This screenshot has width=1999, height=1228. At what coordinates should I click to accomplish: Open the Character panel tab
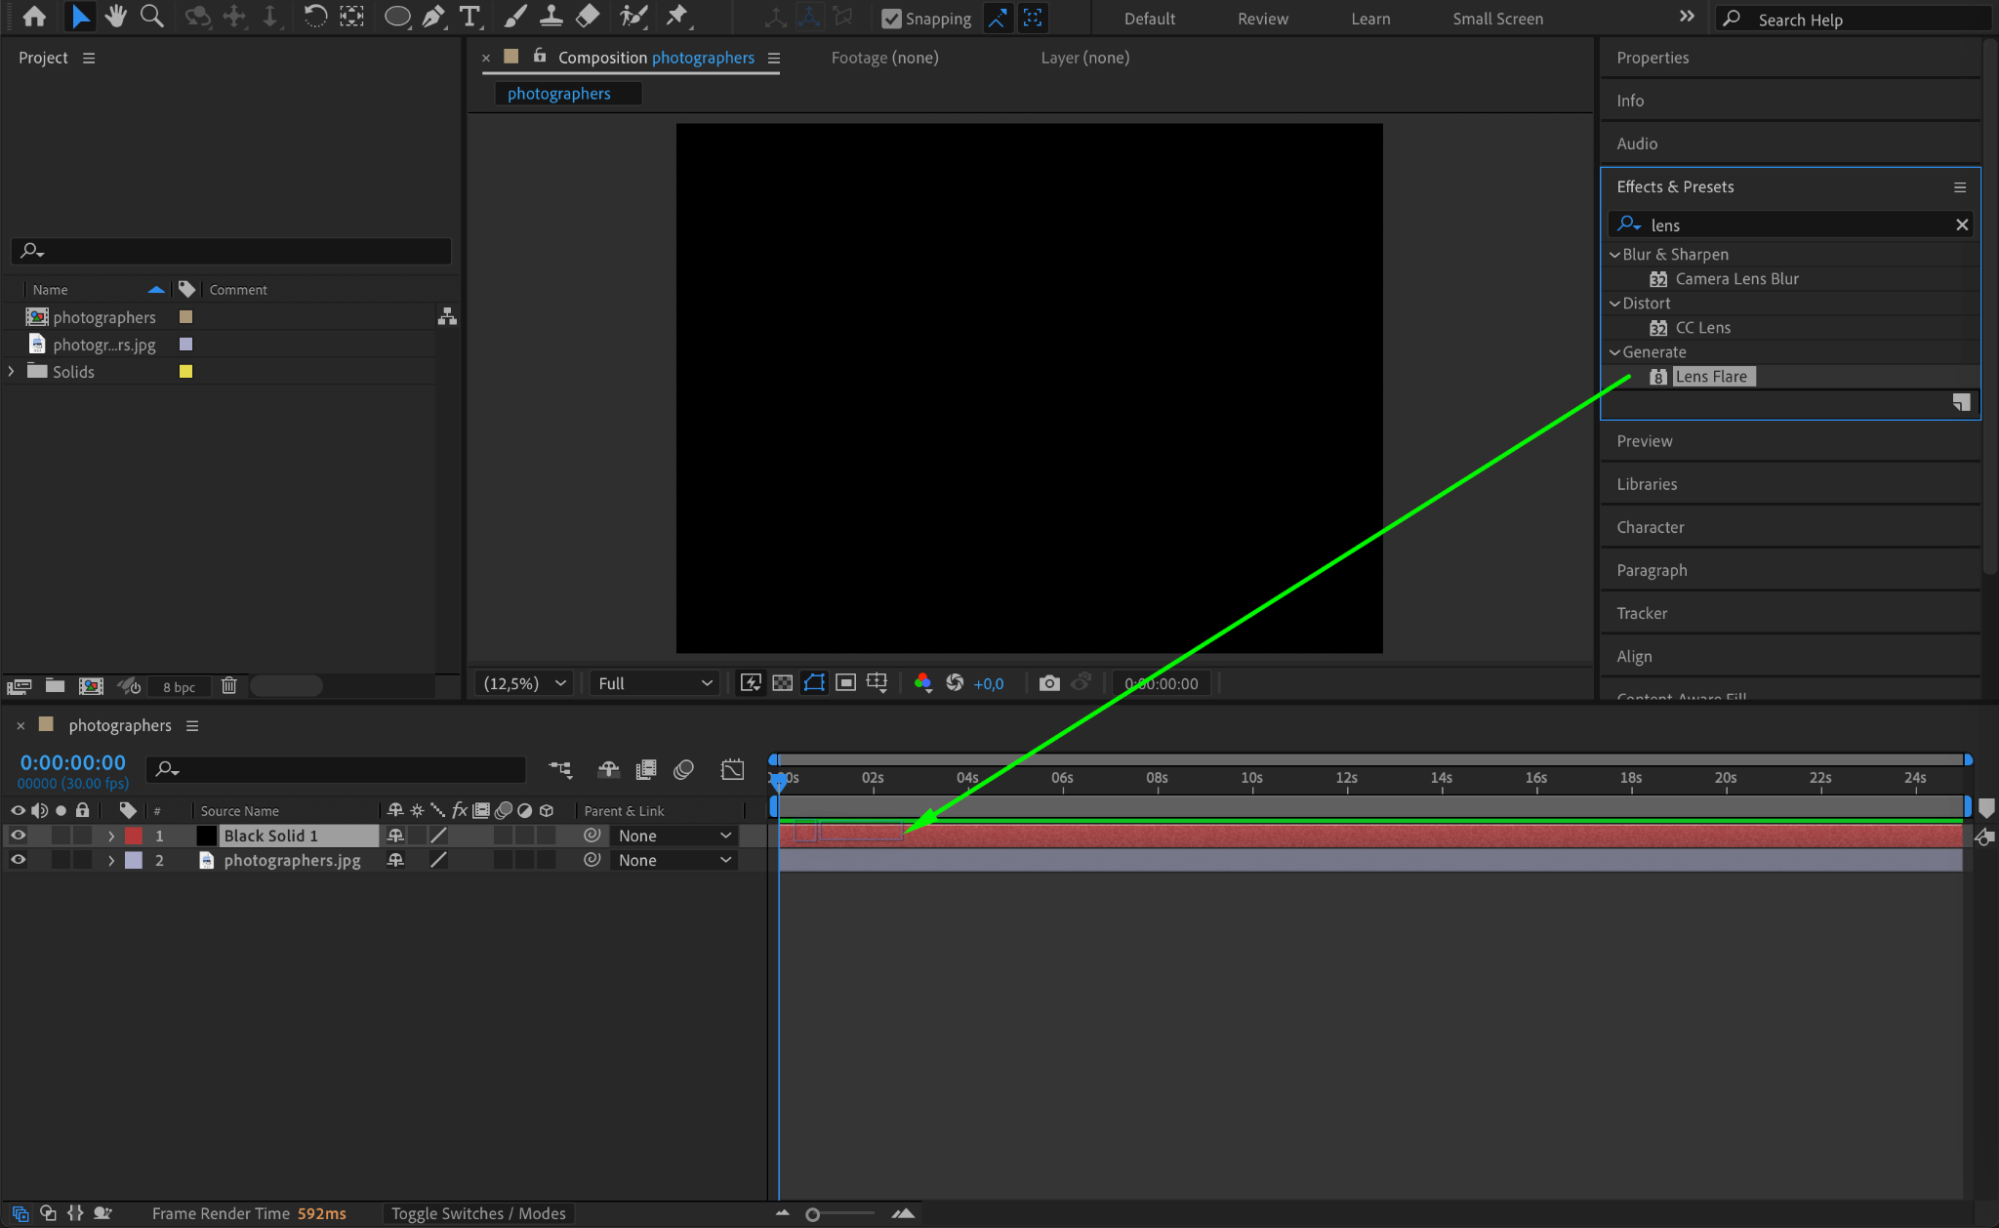(x=1650, y=527)
